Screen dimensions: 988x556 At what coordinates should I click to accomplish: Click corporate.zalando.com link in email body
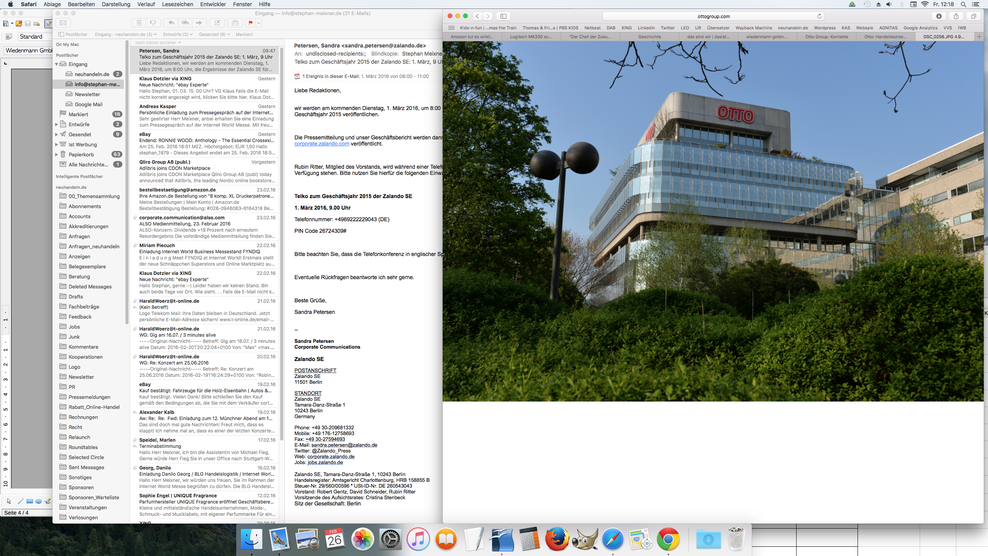pyautogui.click(x=321, y=144)
